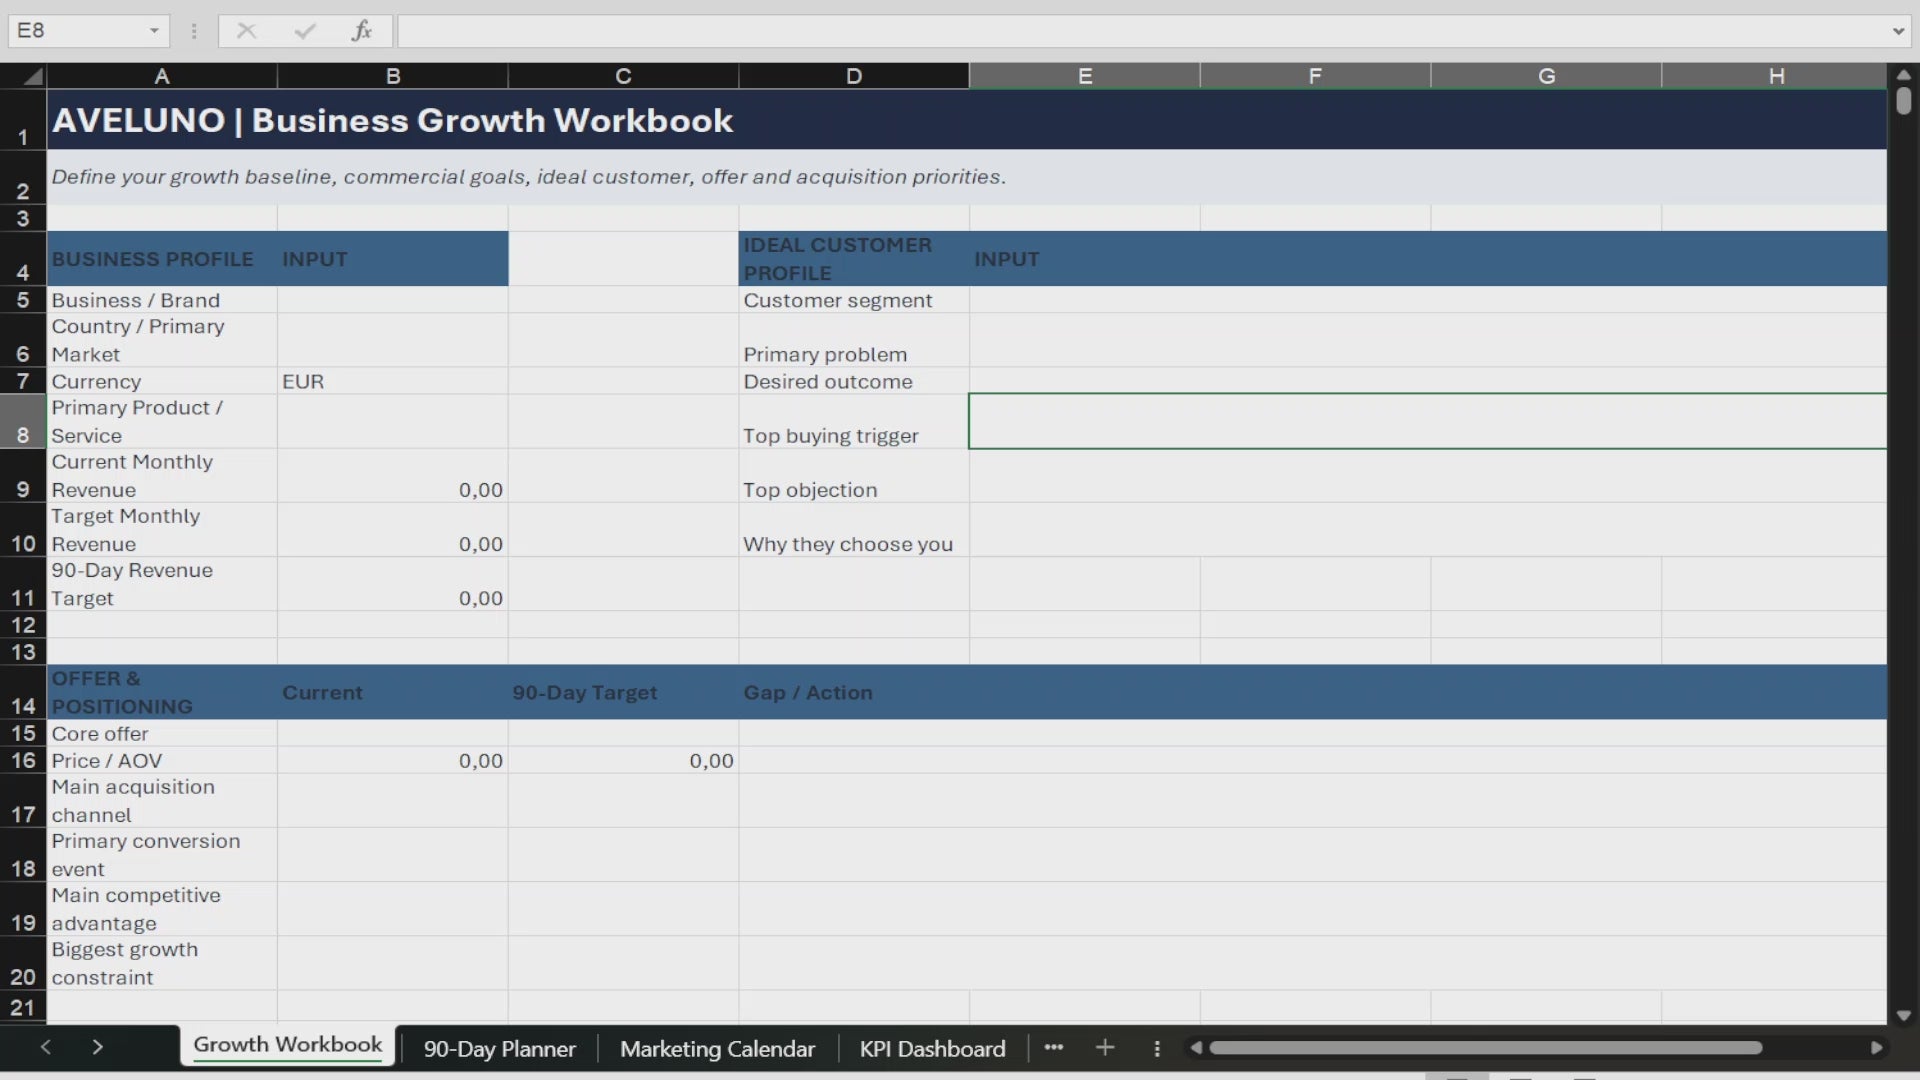Click the previous sheet navigation arrow
This screenshot has height=1080, width=1920.
tap(45, 1047)
